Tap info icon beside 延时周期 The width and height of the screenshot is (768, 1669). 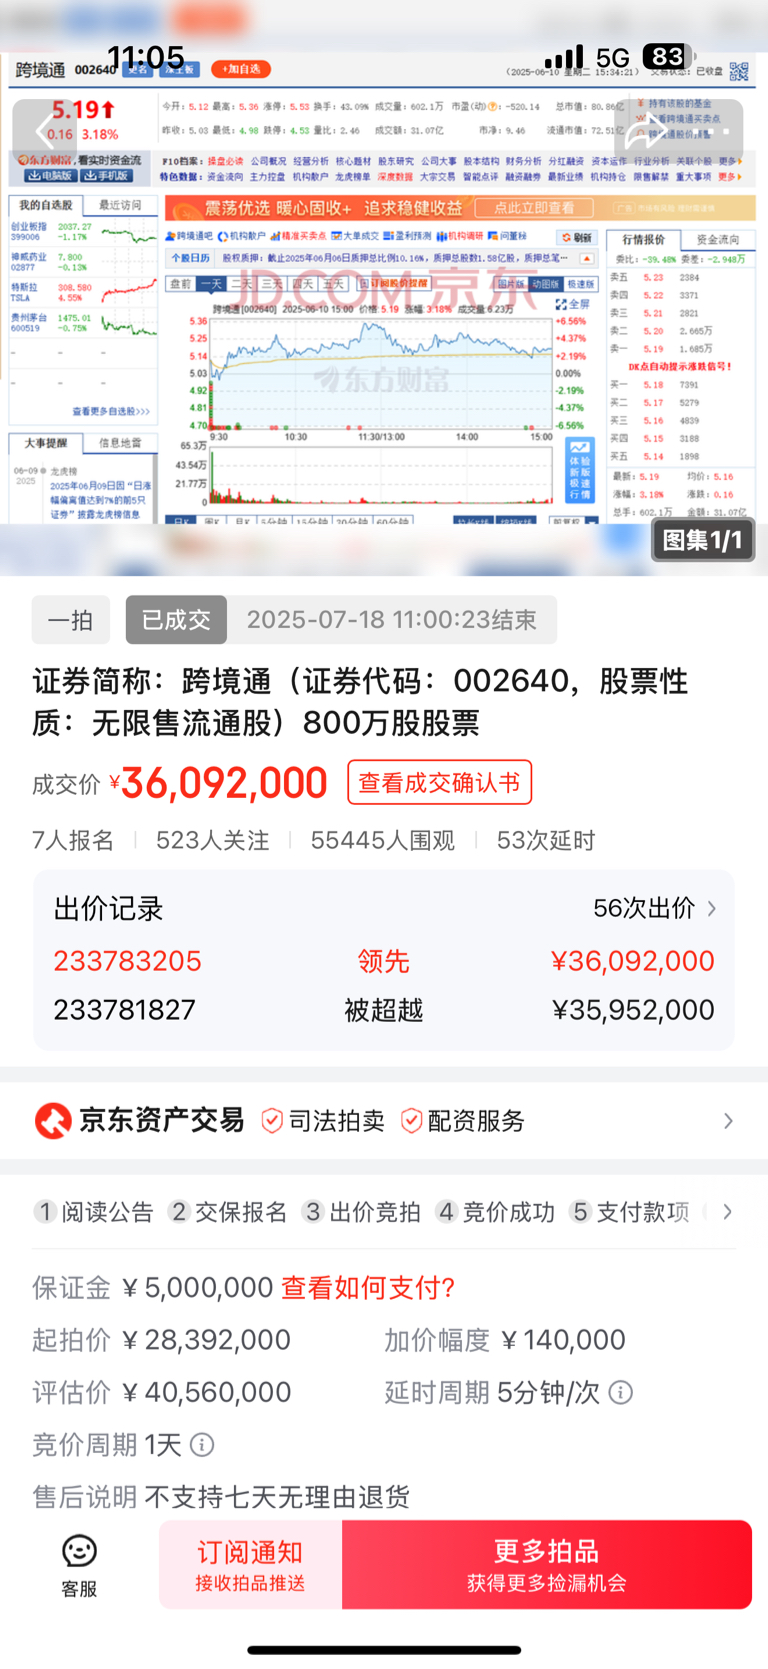click(621, 1392)
